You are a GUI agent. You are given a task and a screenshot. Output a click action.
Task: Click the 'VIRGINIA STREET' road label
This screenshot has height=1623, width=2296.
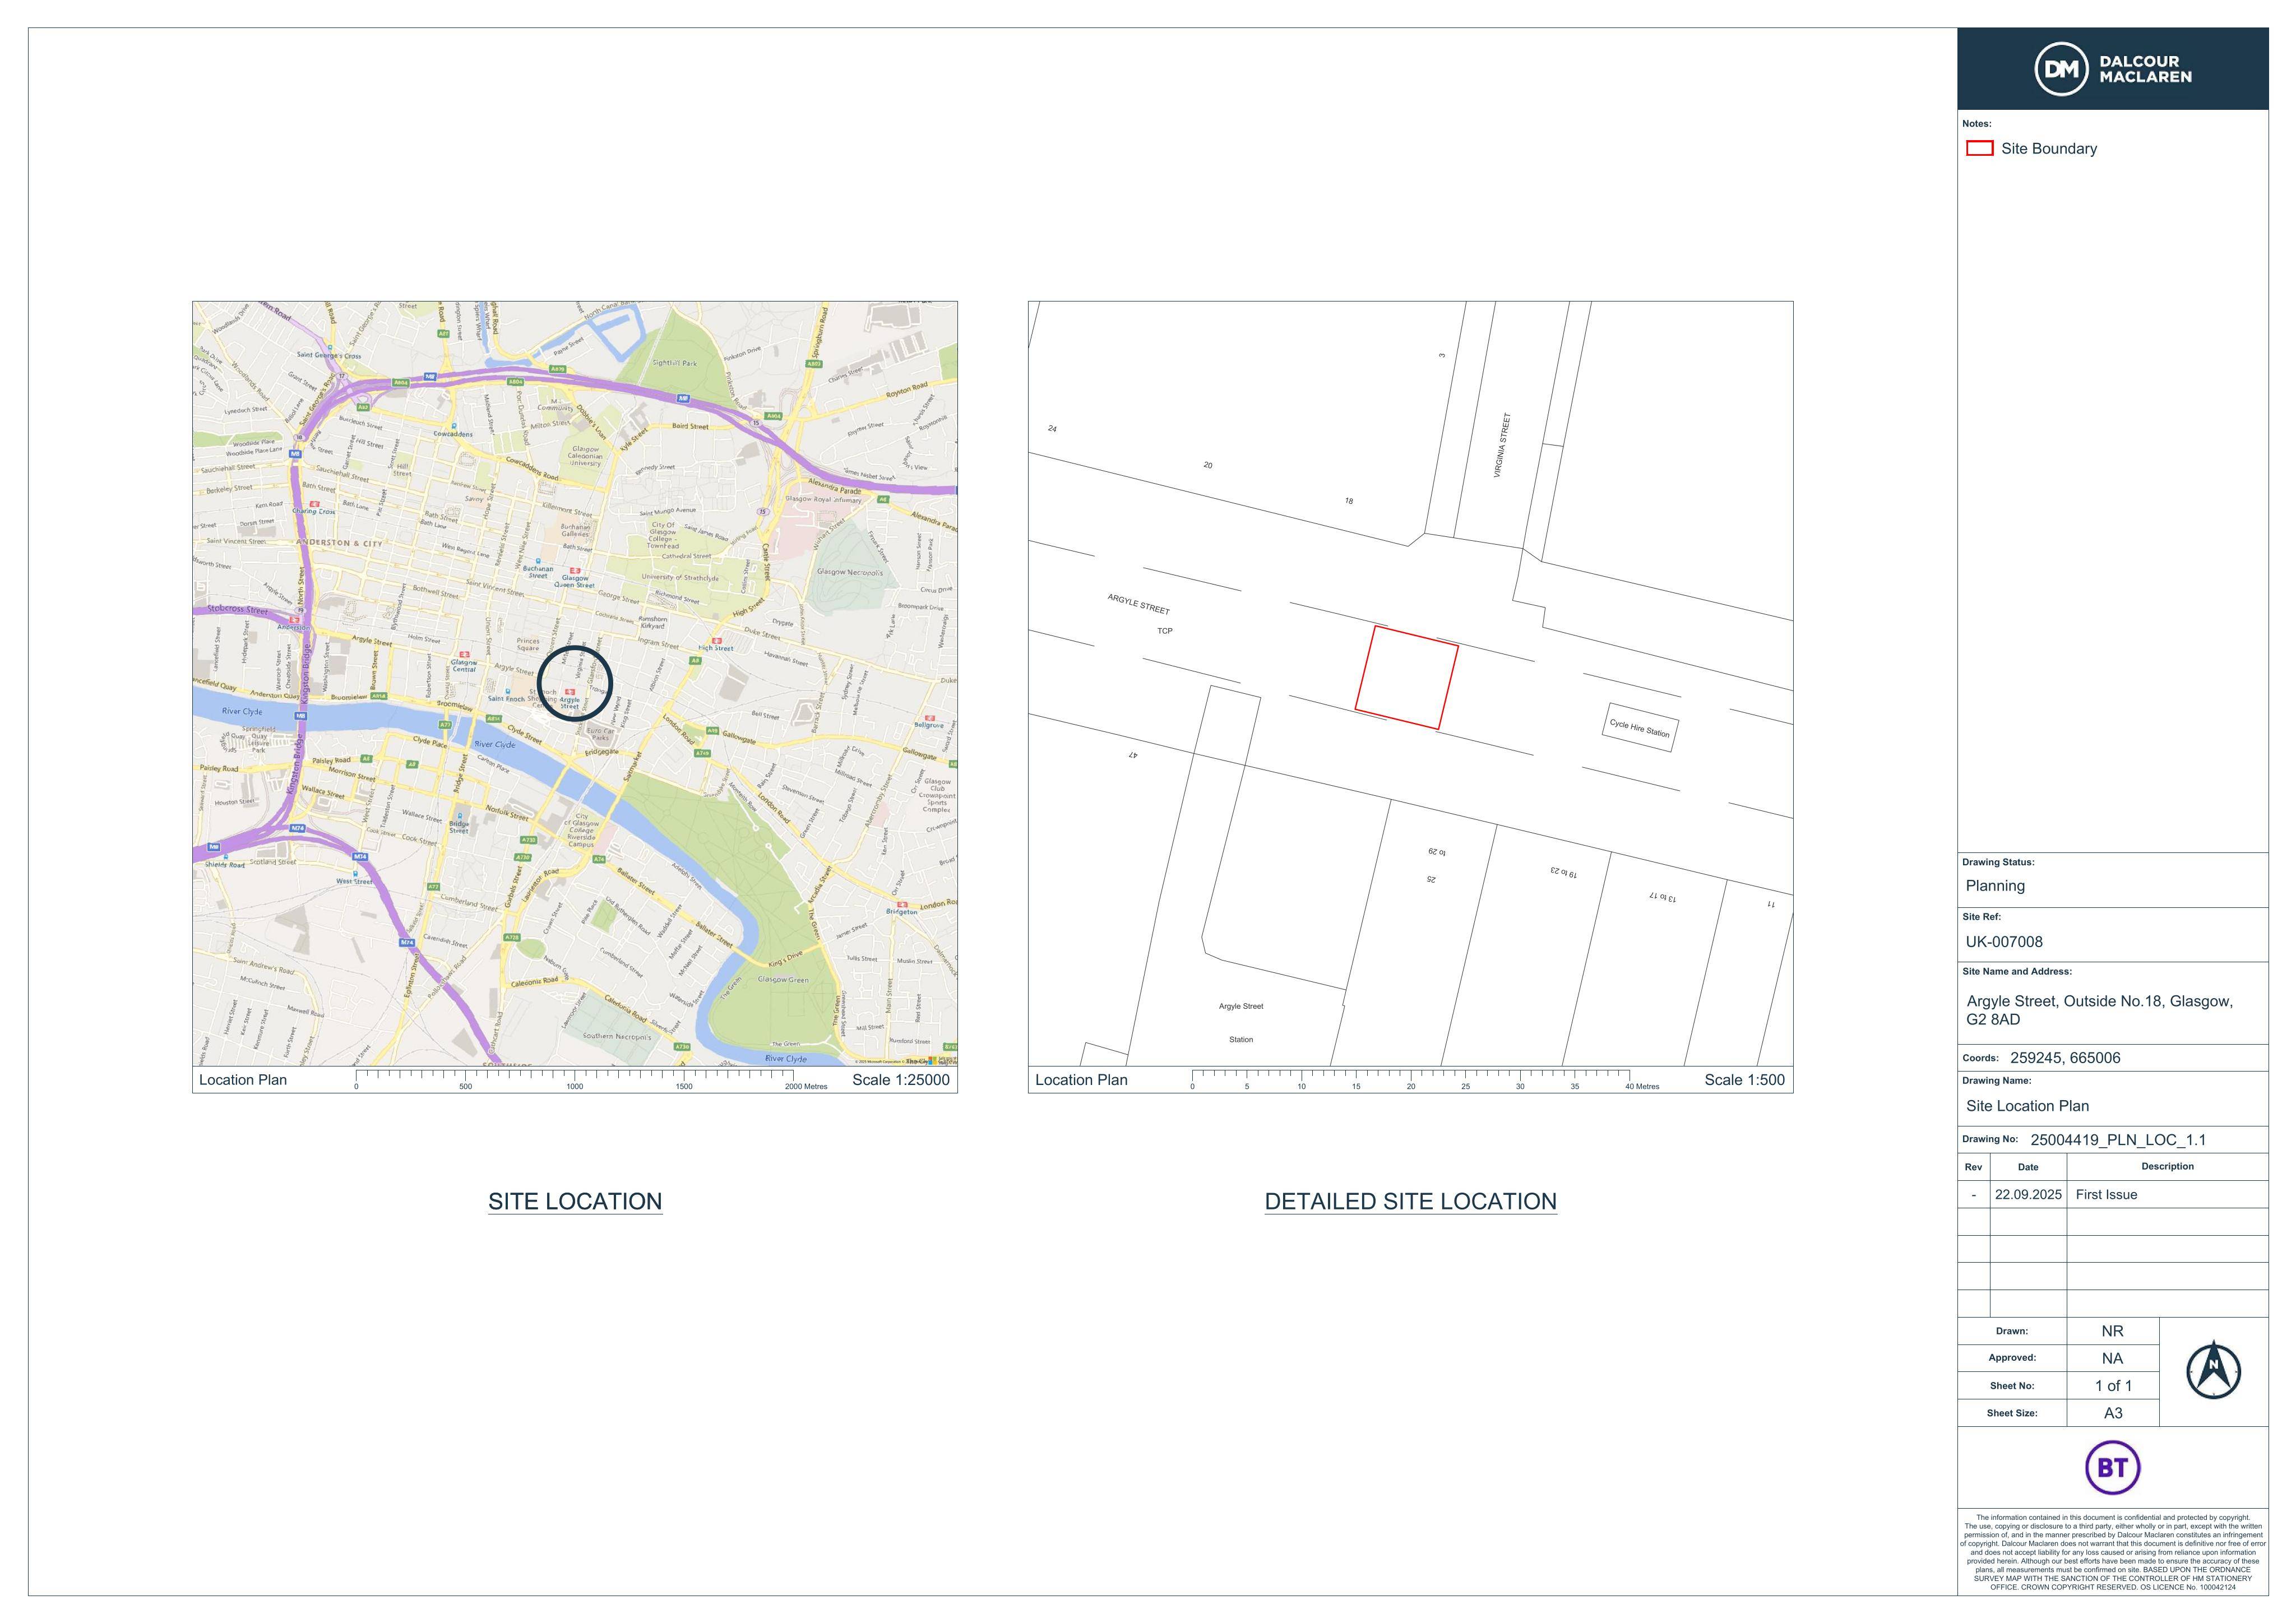coord(1502,445)
